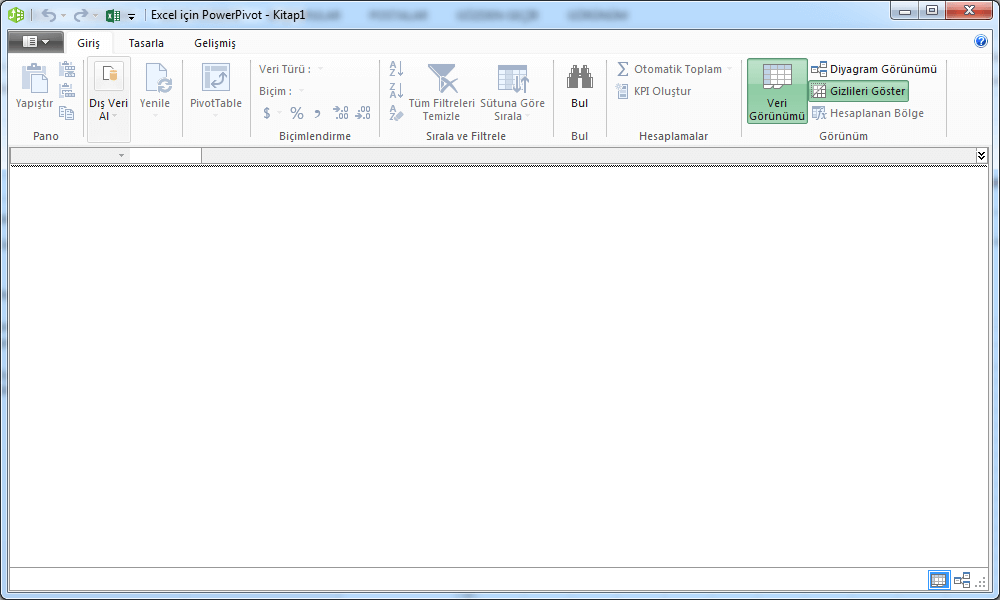Screen dimensions: 1000x600
Task: Click the PowerPivot app icon in title bar
Action: pos(16,14)
